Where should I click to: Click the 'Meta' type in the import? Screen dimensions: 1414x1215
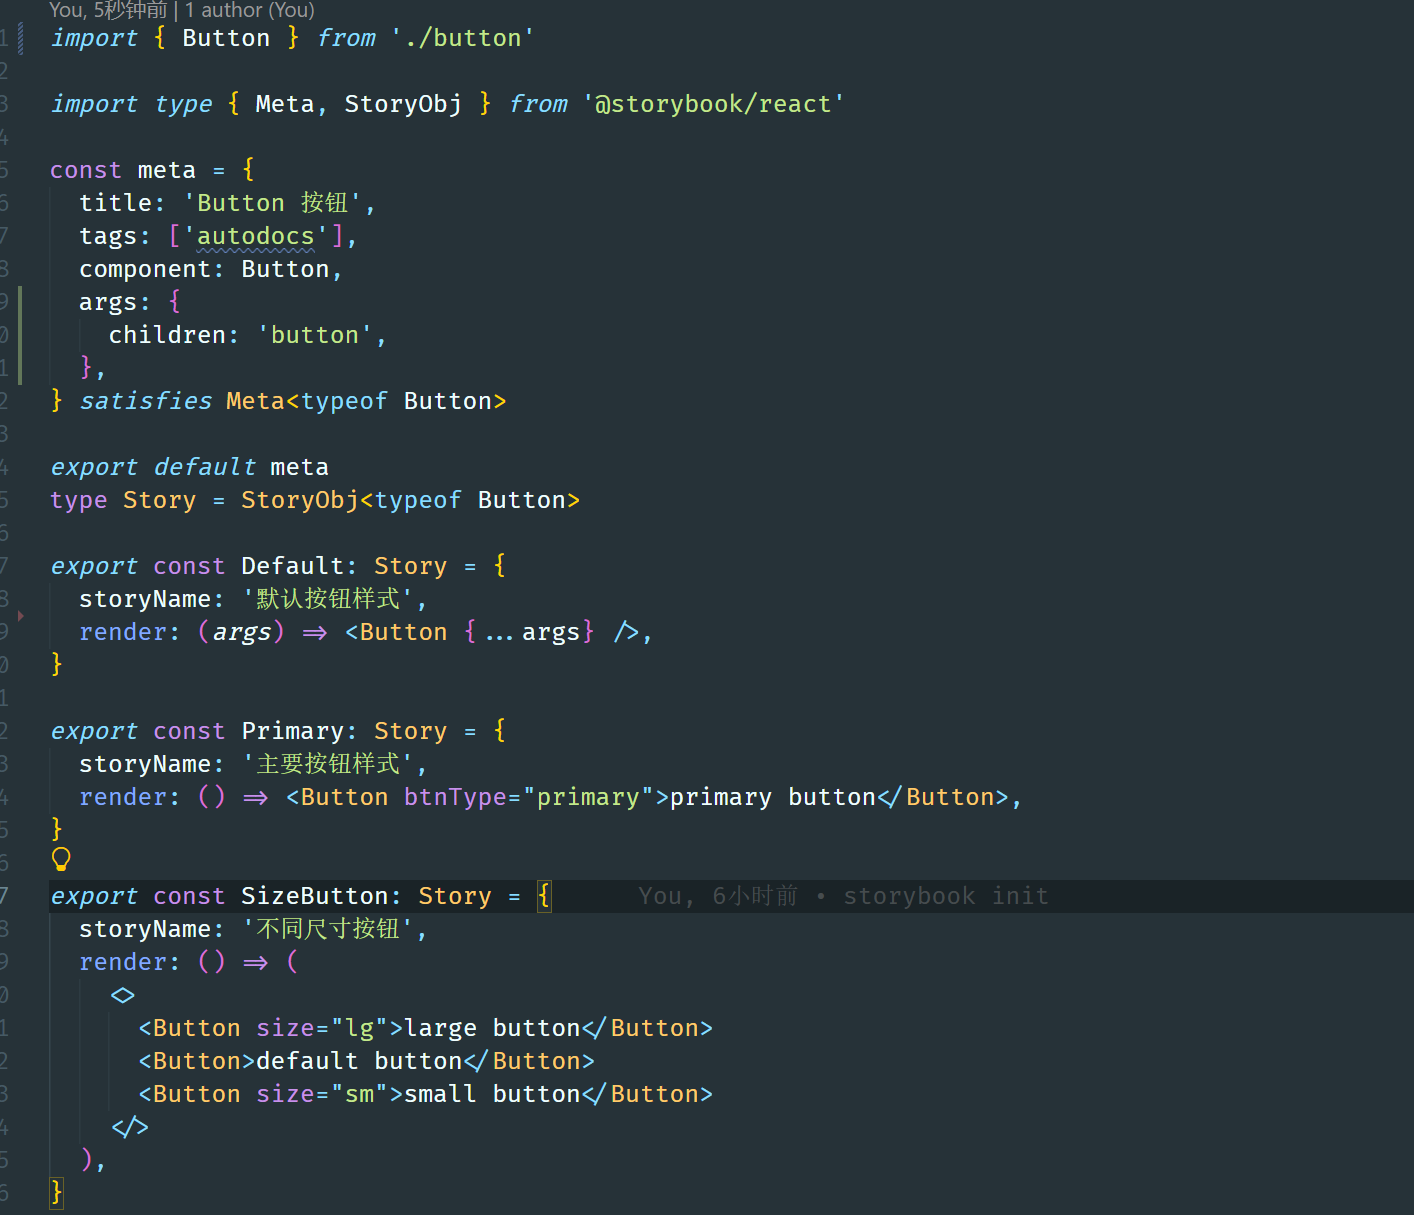pos(284,104)
